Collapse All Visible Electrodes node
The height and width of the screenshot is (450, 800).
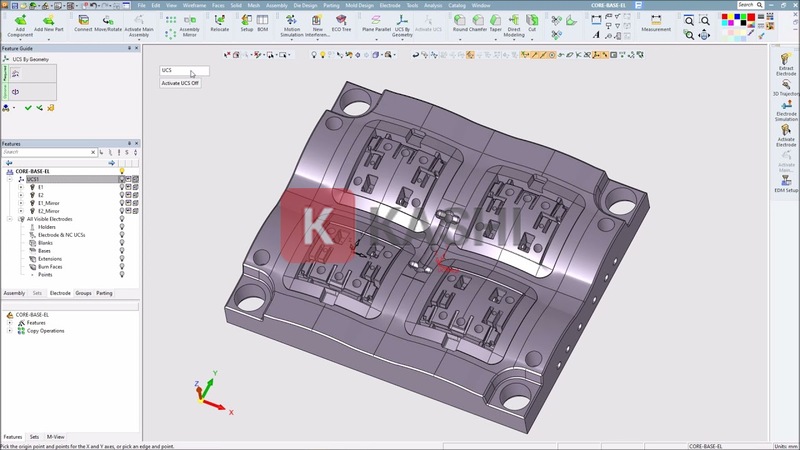tap(10, 219)
